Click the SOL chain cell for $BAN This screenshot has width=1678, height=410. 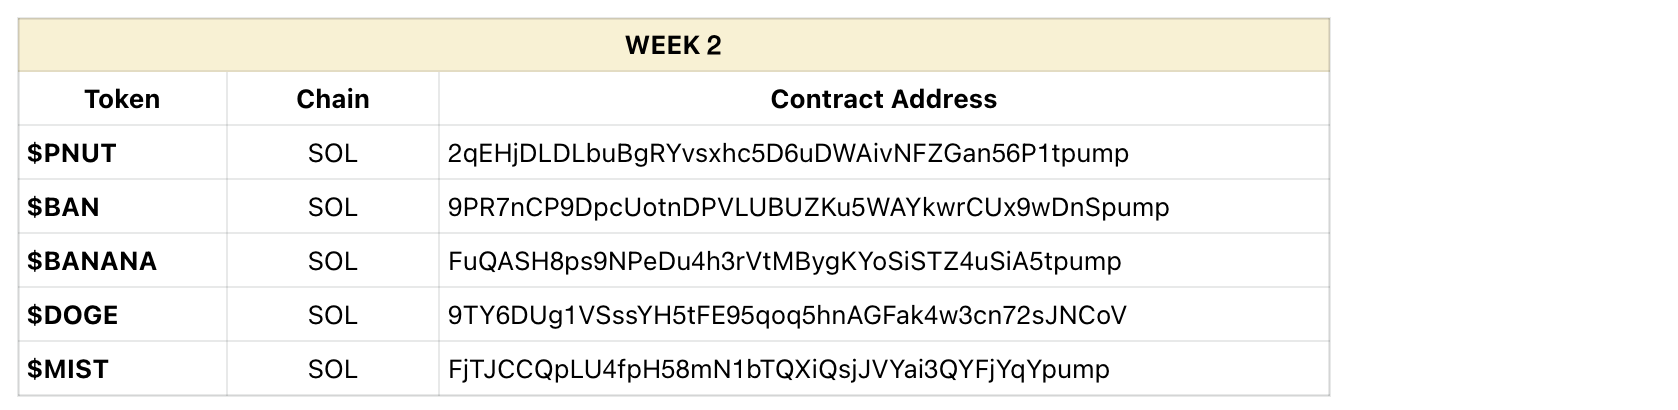point(333,207)
